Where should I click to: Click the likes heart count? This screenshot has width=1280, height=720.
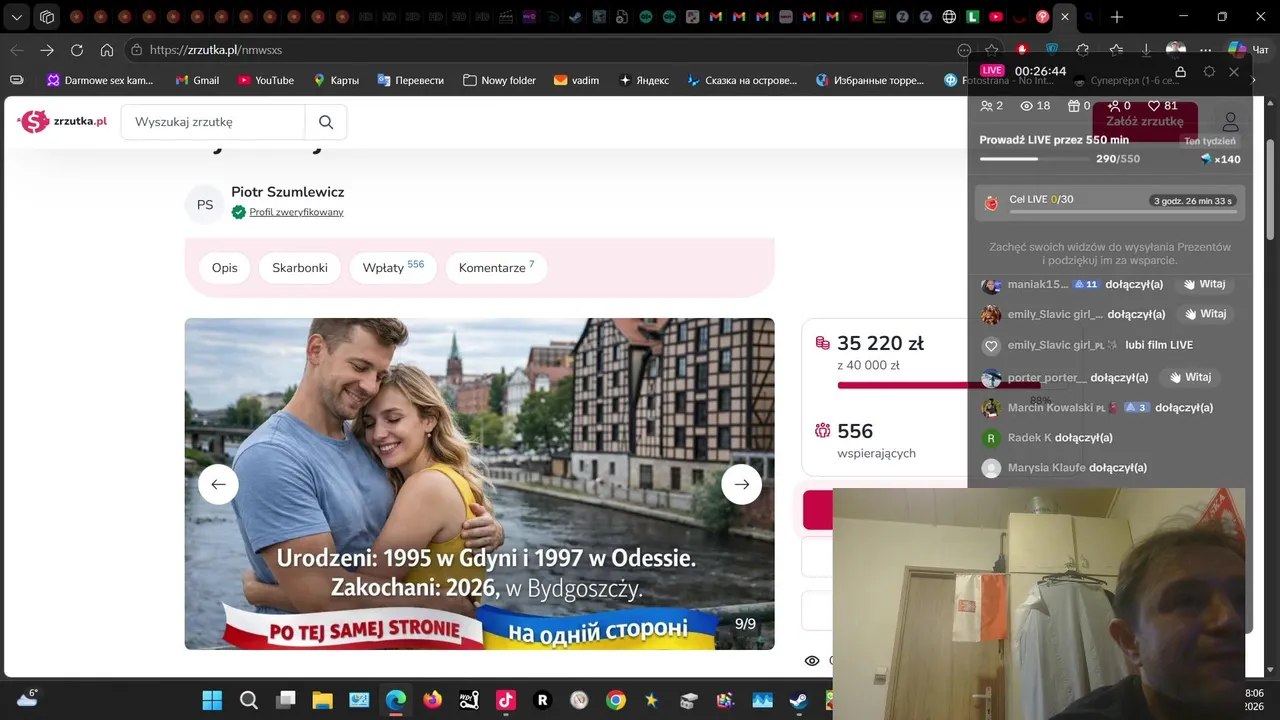coord(1162,106)
